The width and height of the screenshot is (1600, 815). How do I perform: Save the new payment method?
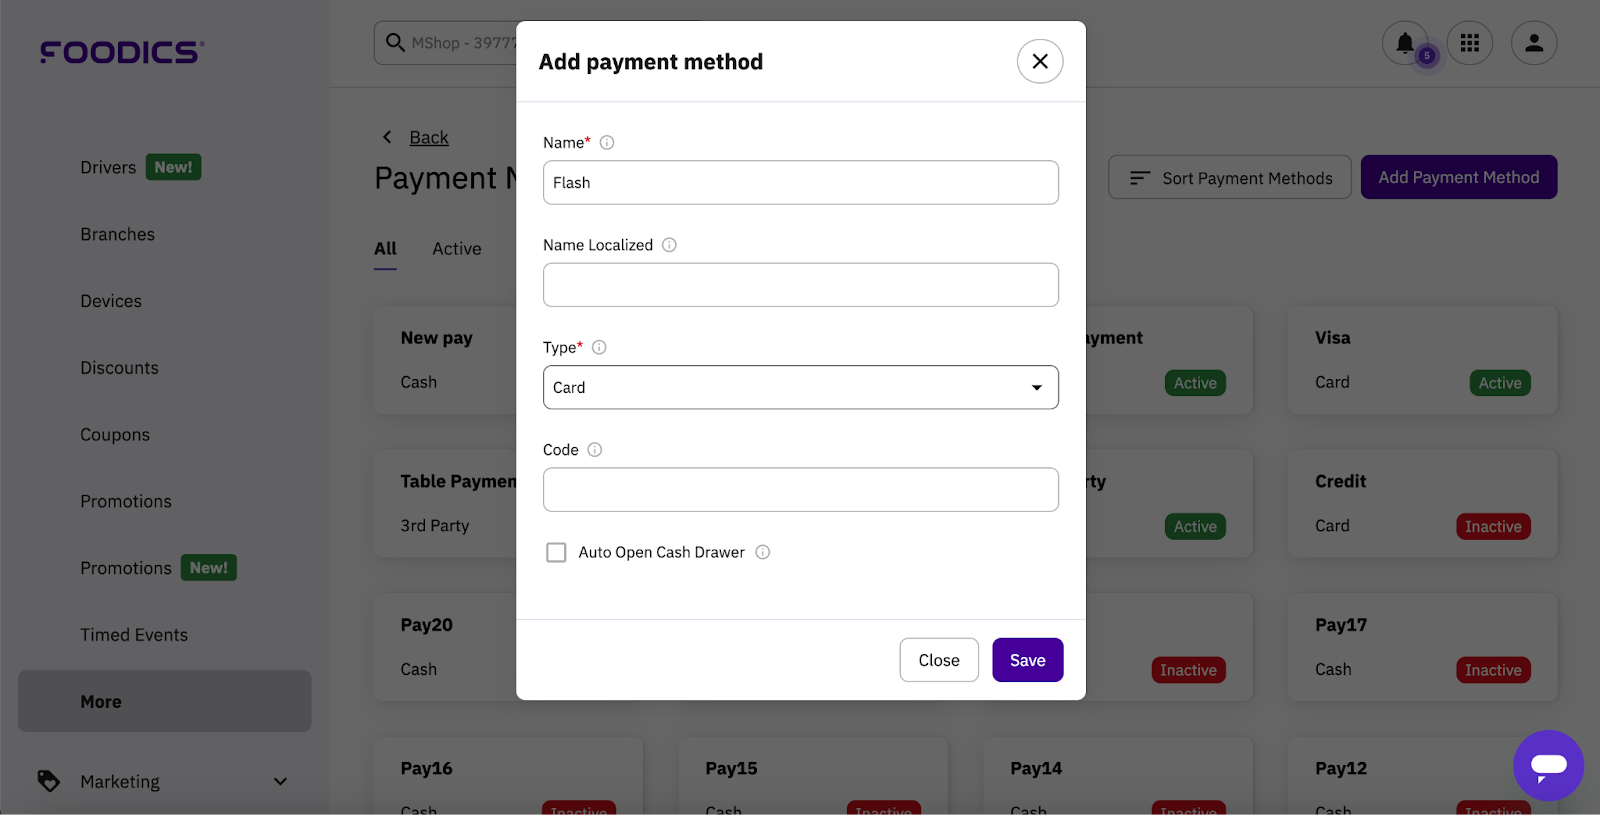(1027, 660)
